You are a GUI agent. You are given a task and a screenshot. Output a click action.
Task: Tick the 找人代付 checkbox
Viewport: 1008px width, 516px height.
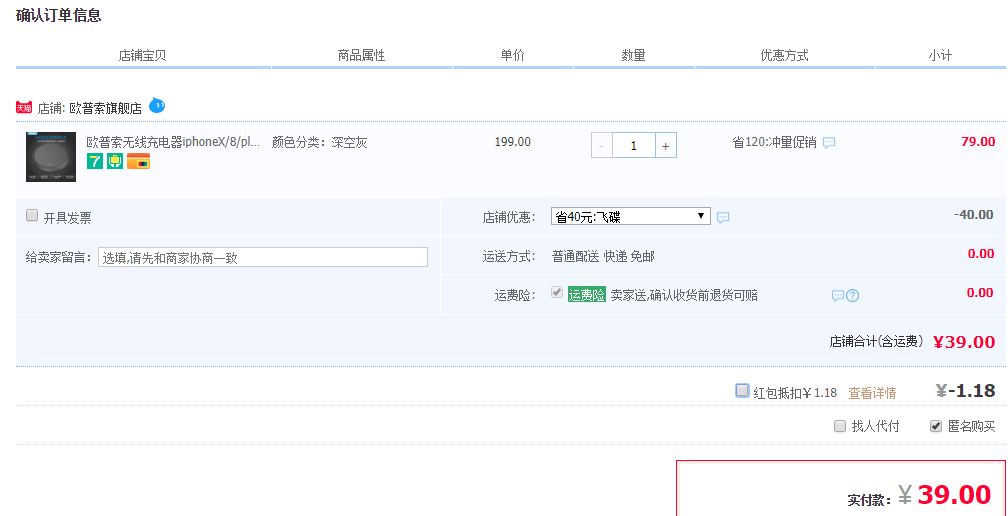(x=840, y=425)
